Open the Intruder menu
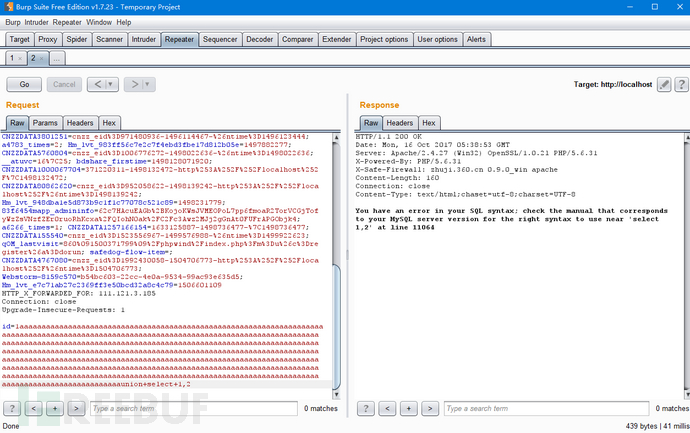This screenshot has height=433, width=690. pos(37,22)
